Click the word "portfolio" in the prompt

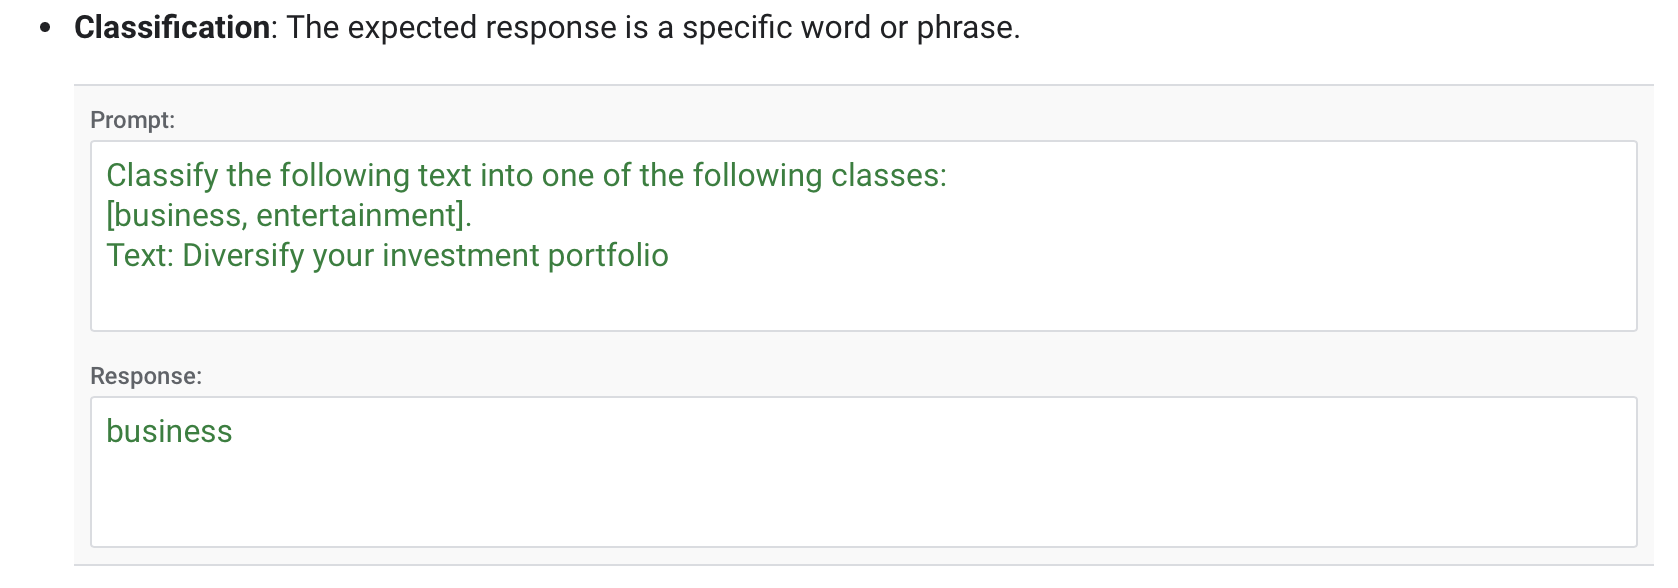click(x=608, y=255)
